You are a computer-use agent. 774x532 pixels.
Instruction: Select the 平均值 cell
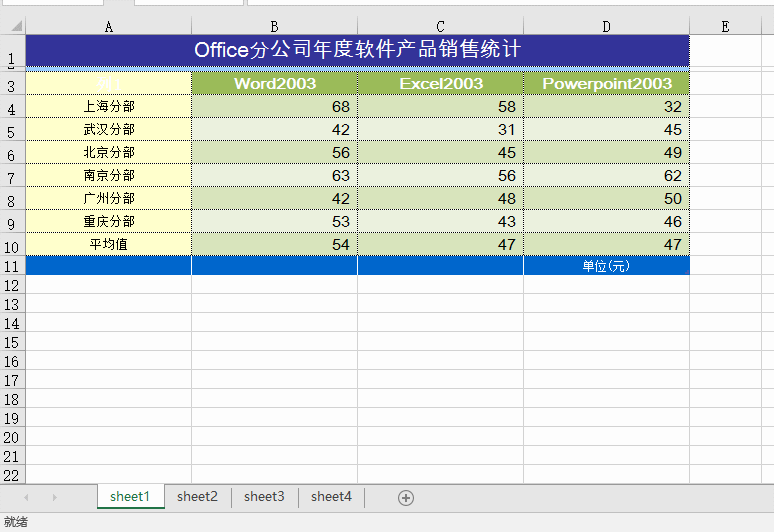109,244
